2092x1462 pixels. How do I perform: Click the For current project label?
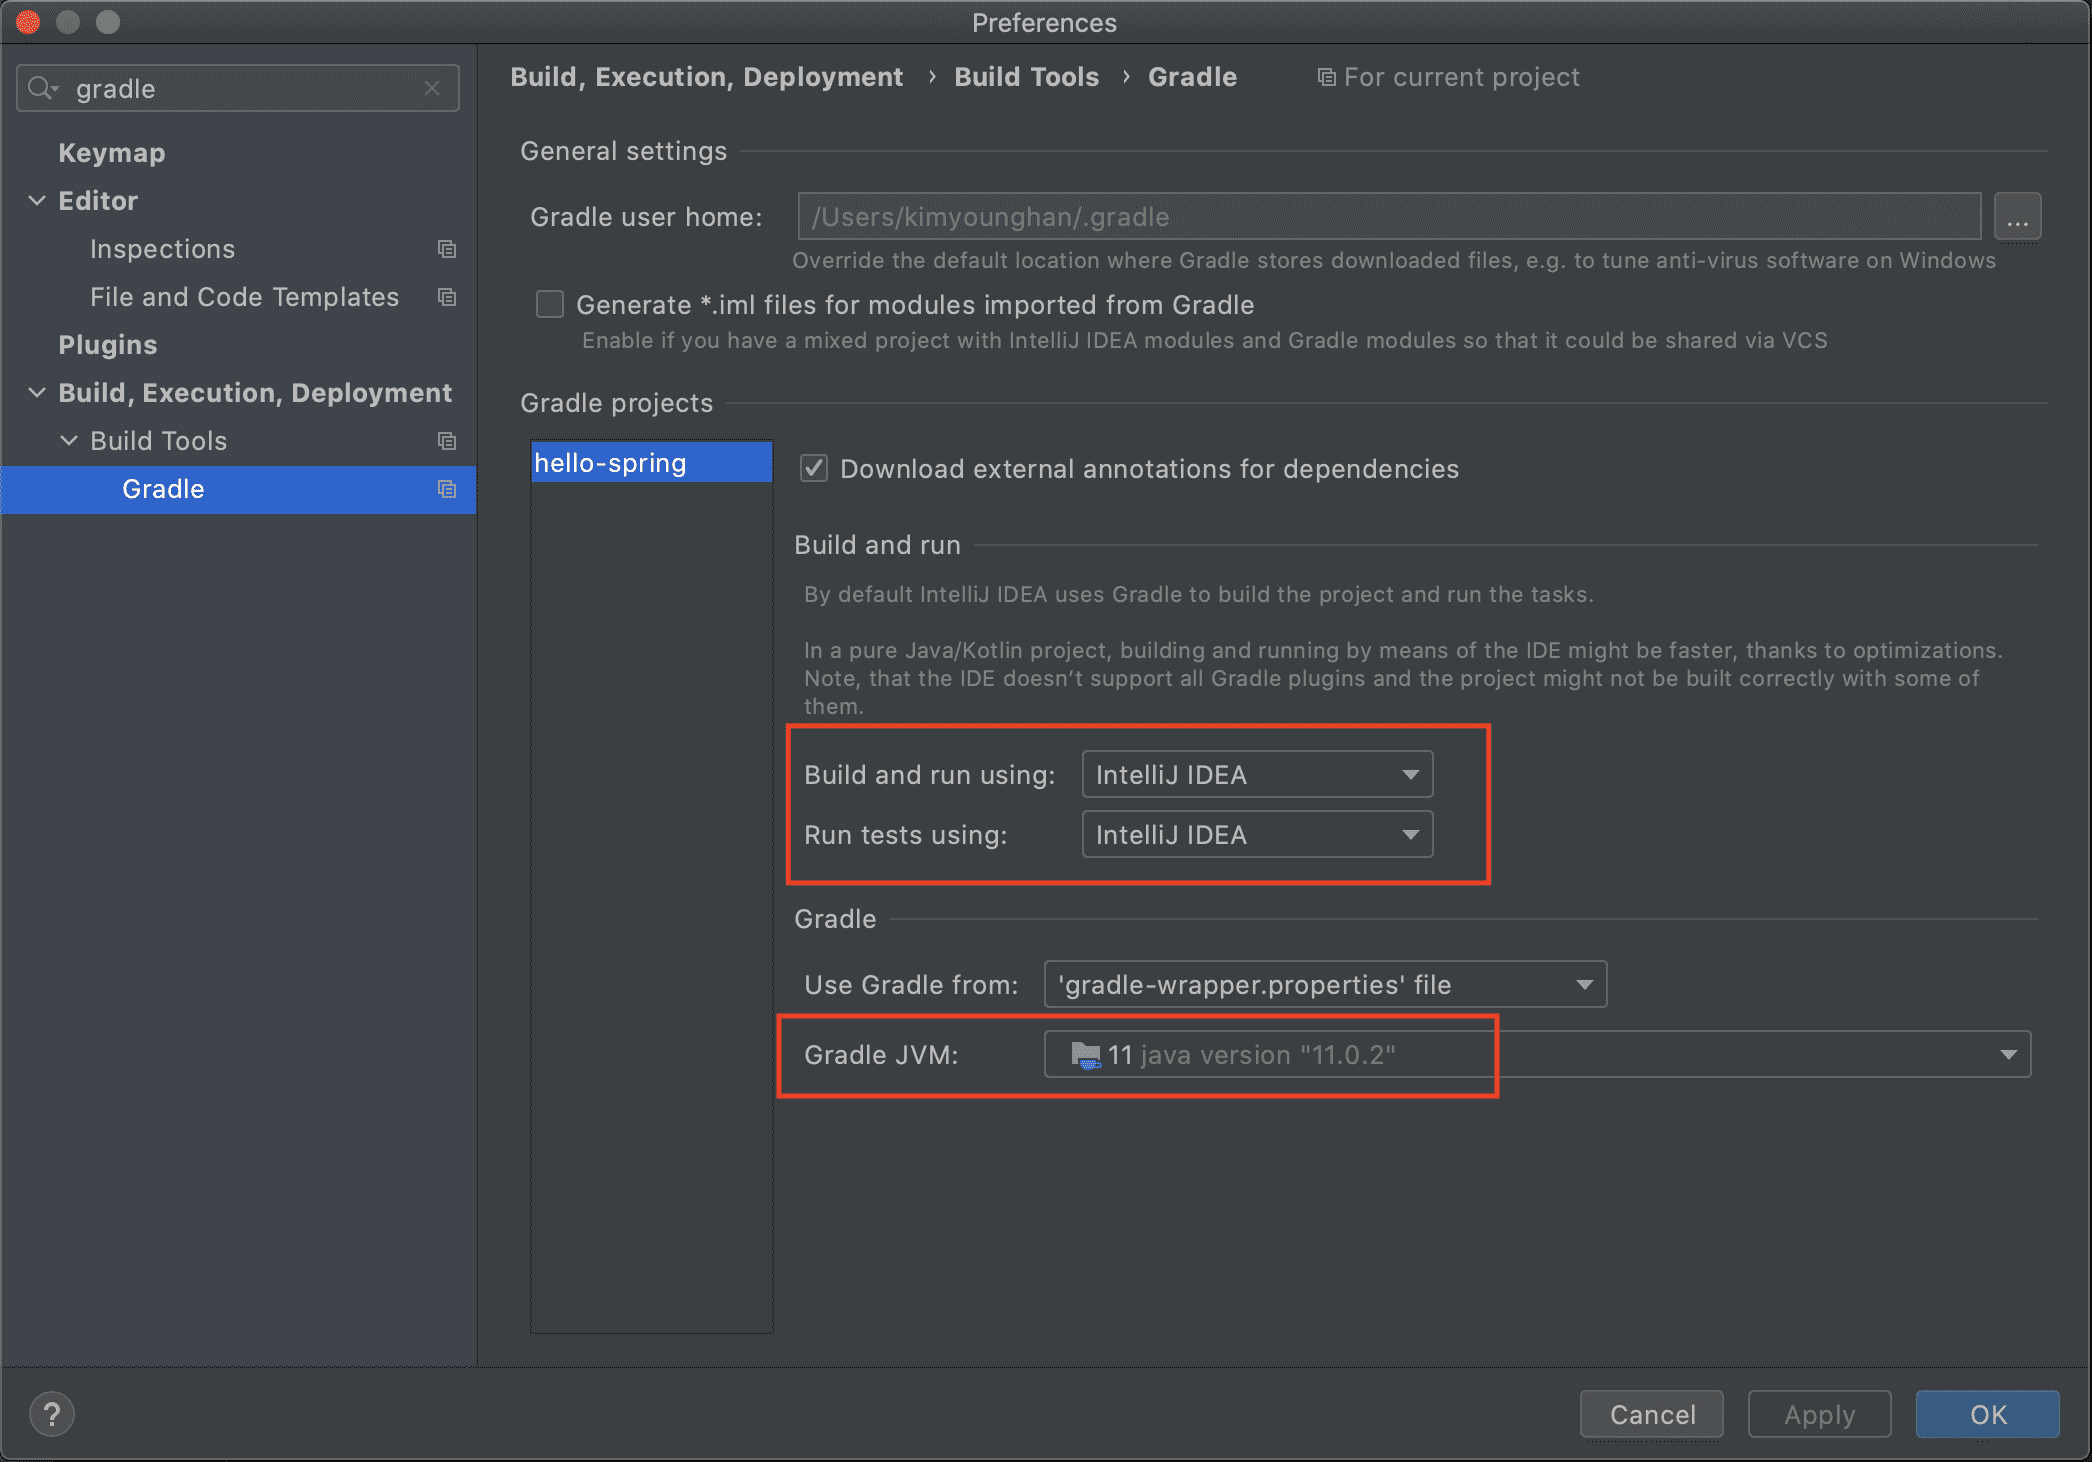(x=1461, y=77)
